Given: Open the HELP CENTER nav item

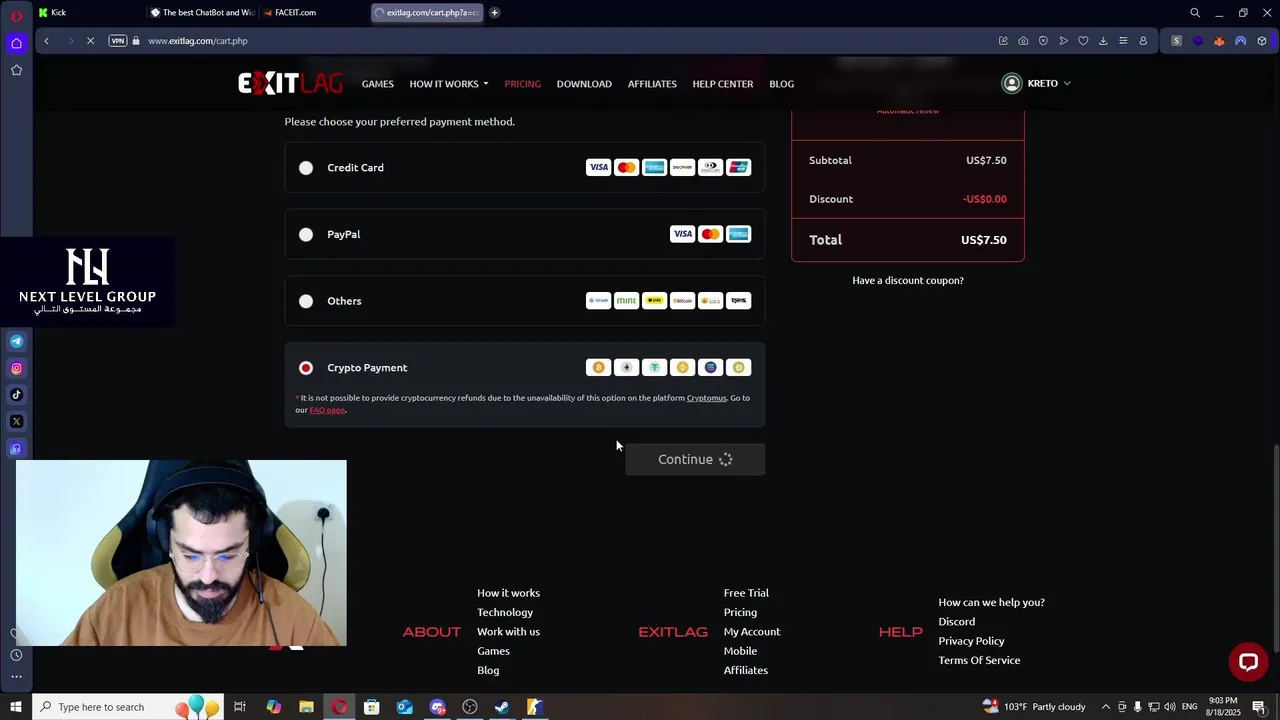Looking at the screenshot, I should pos(723,84).
